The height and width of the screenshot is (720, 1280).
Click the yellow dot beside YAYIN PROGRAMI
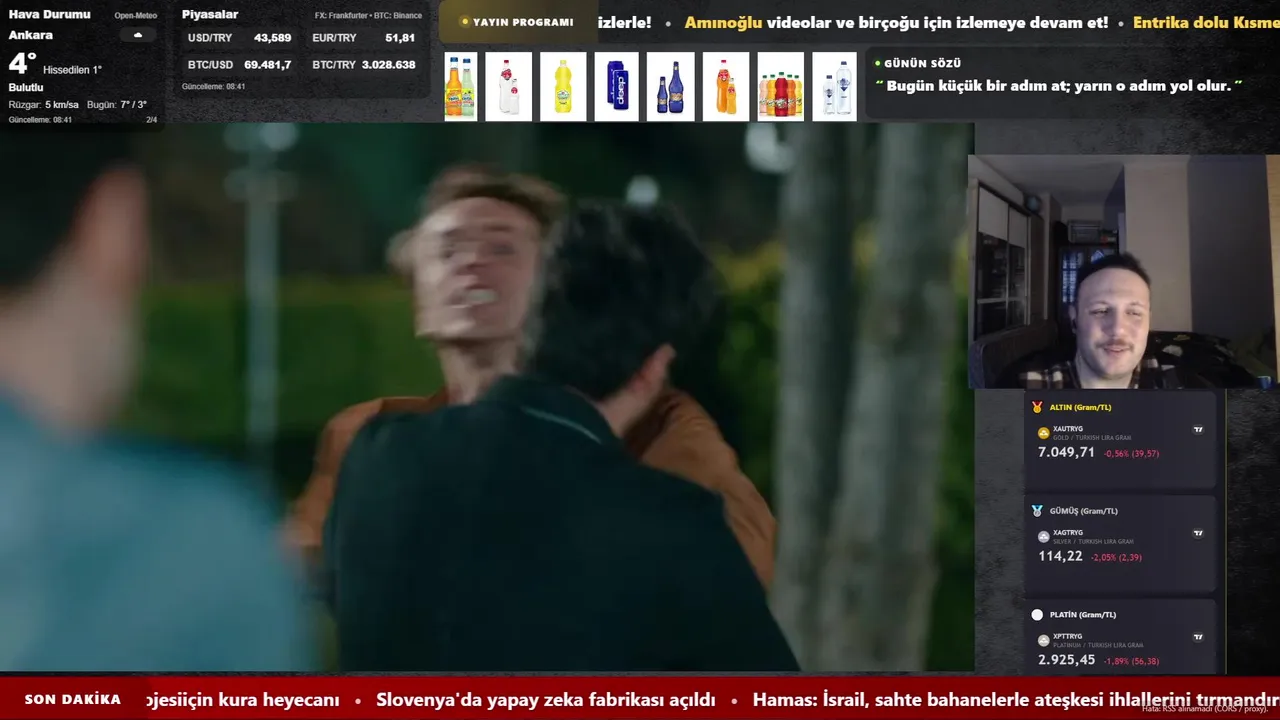click(x=465, y=22)
